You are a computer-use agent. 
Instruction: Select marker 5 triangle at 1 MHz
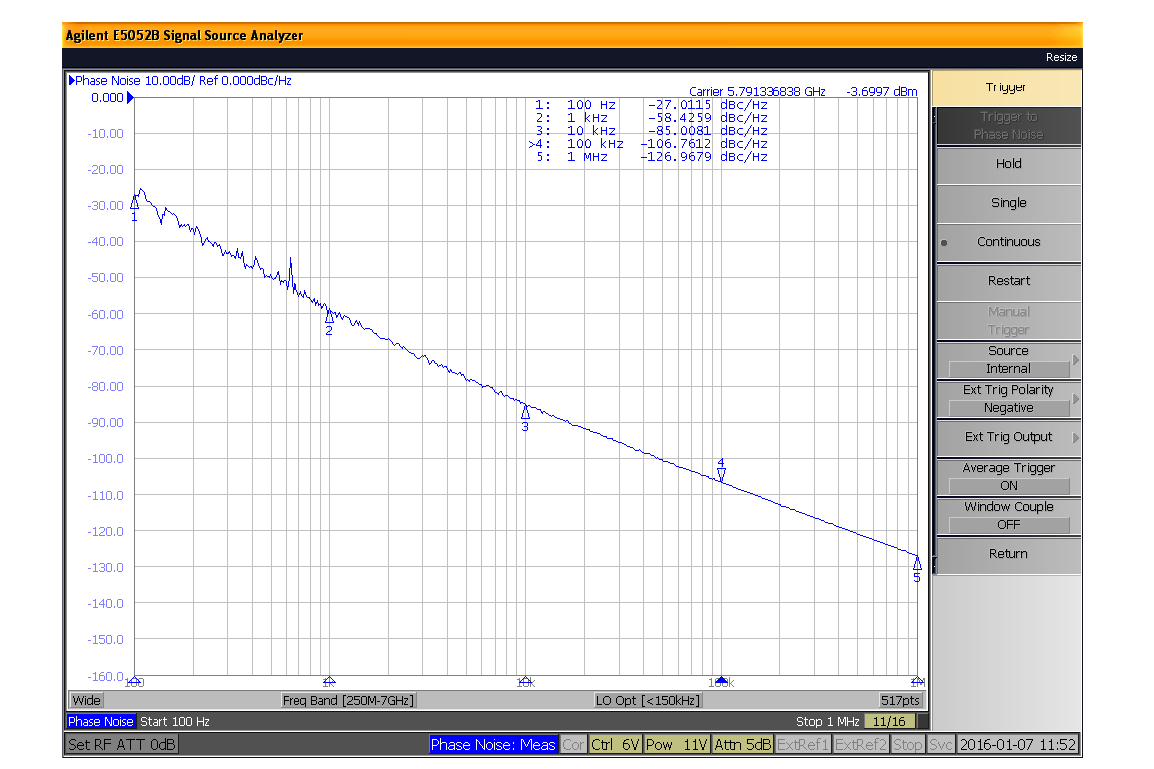[917, 564]
